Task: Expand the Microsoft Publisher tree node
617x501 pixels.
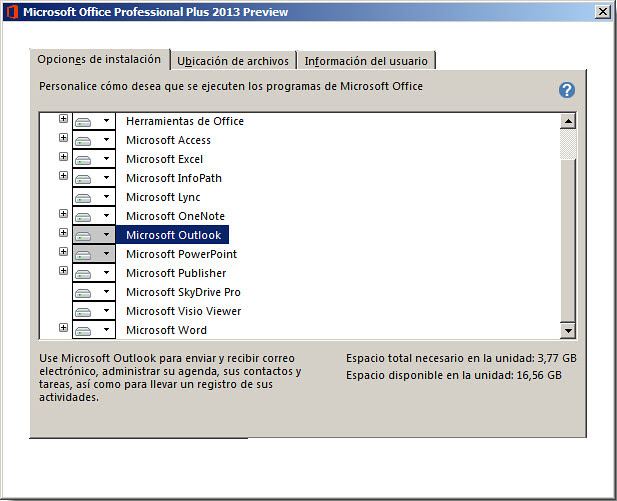Action: coord(63,270)
